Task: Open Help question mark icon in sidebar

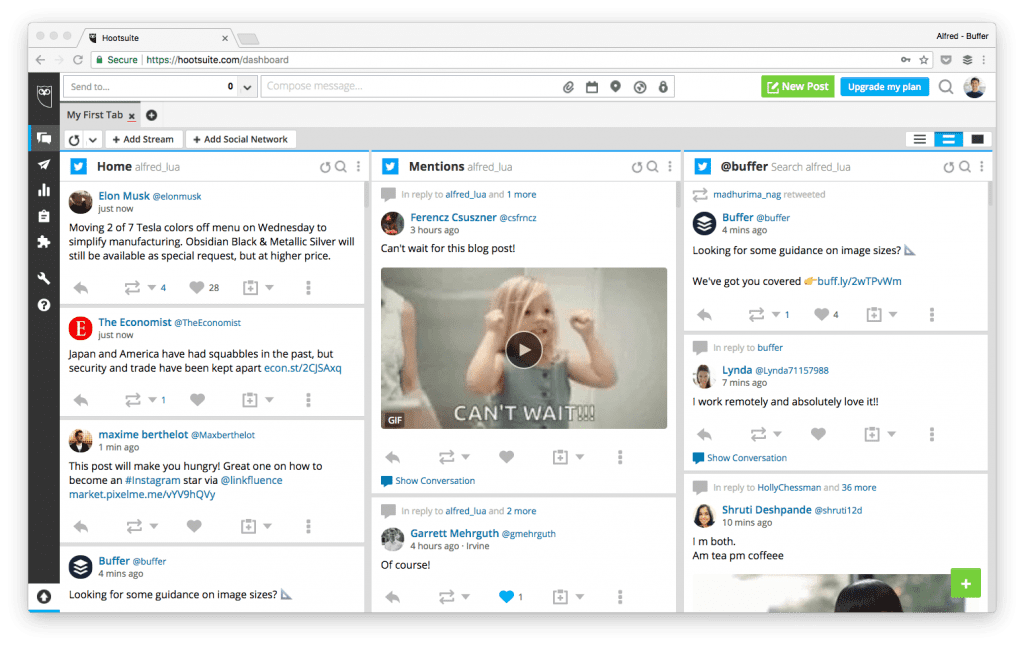Action: tap(44, 305)
